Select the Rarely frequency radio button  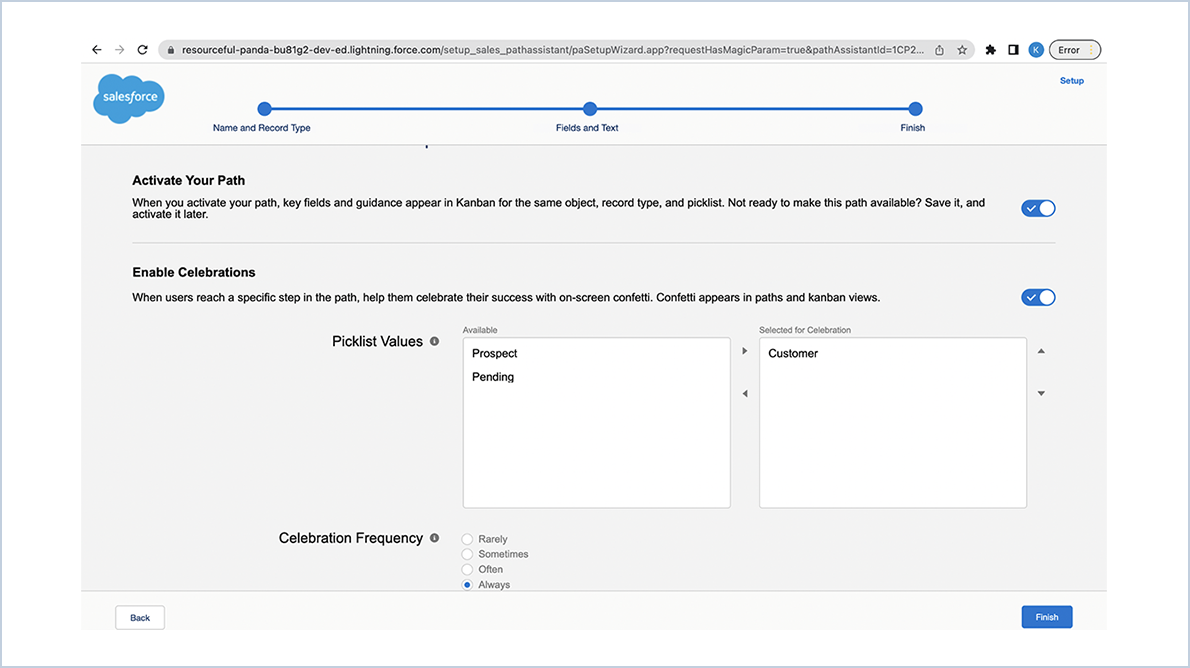[465, 538]
